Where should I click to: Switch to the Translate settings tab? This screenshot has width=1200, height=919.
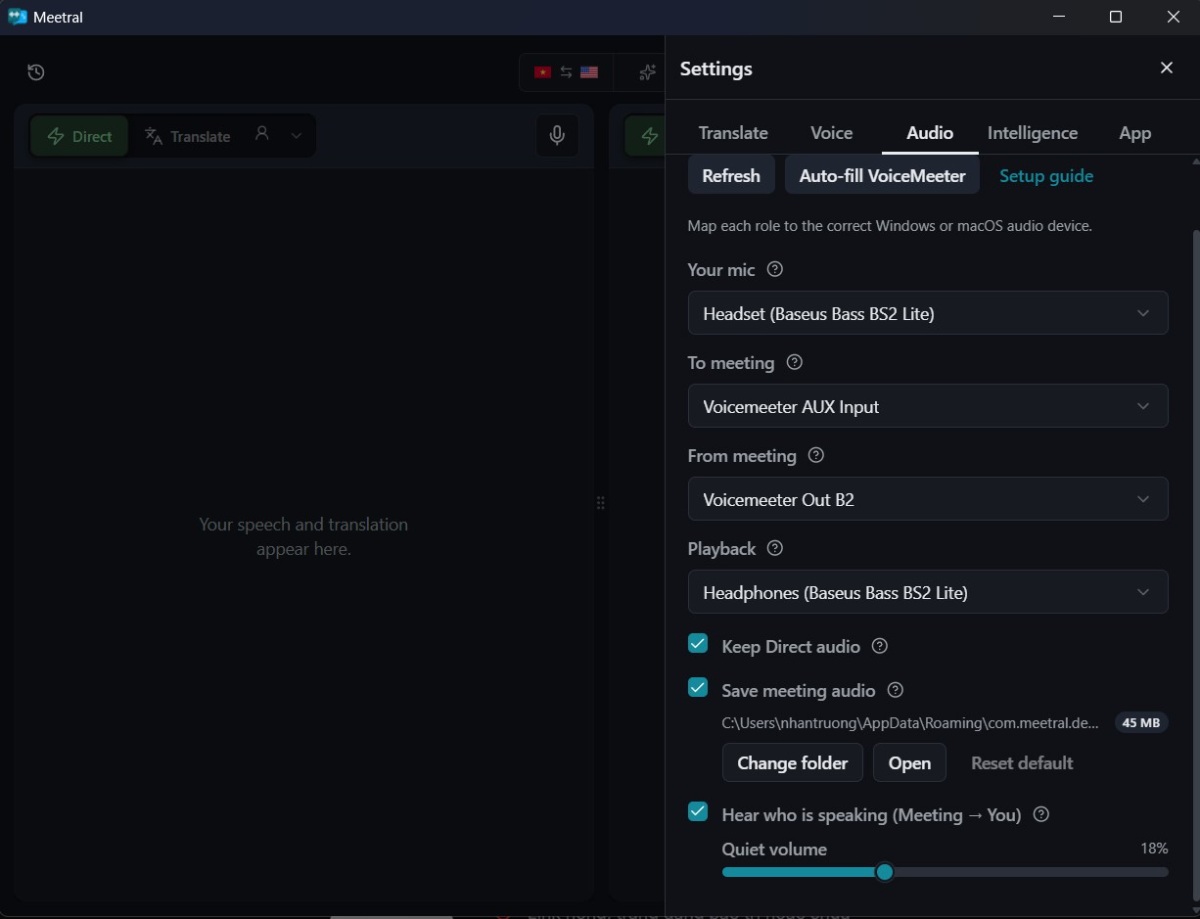click(x=733, y=133)
